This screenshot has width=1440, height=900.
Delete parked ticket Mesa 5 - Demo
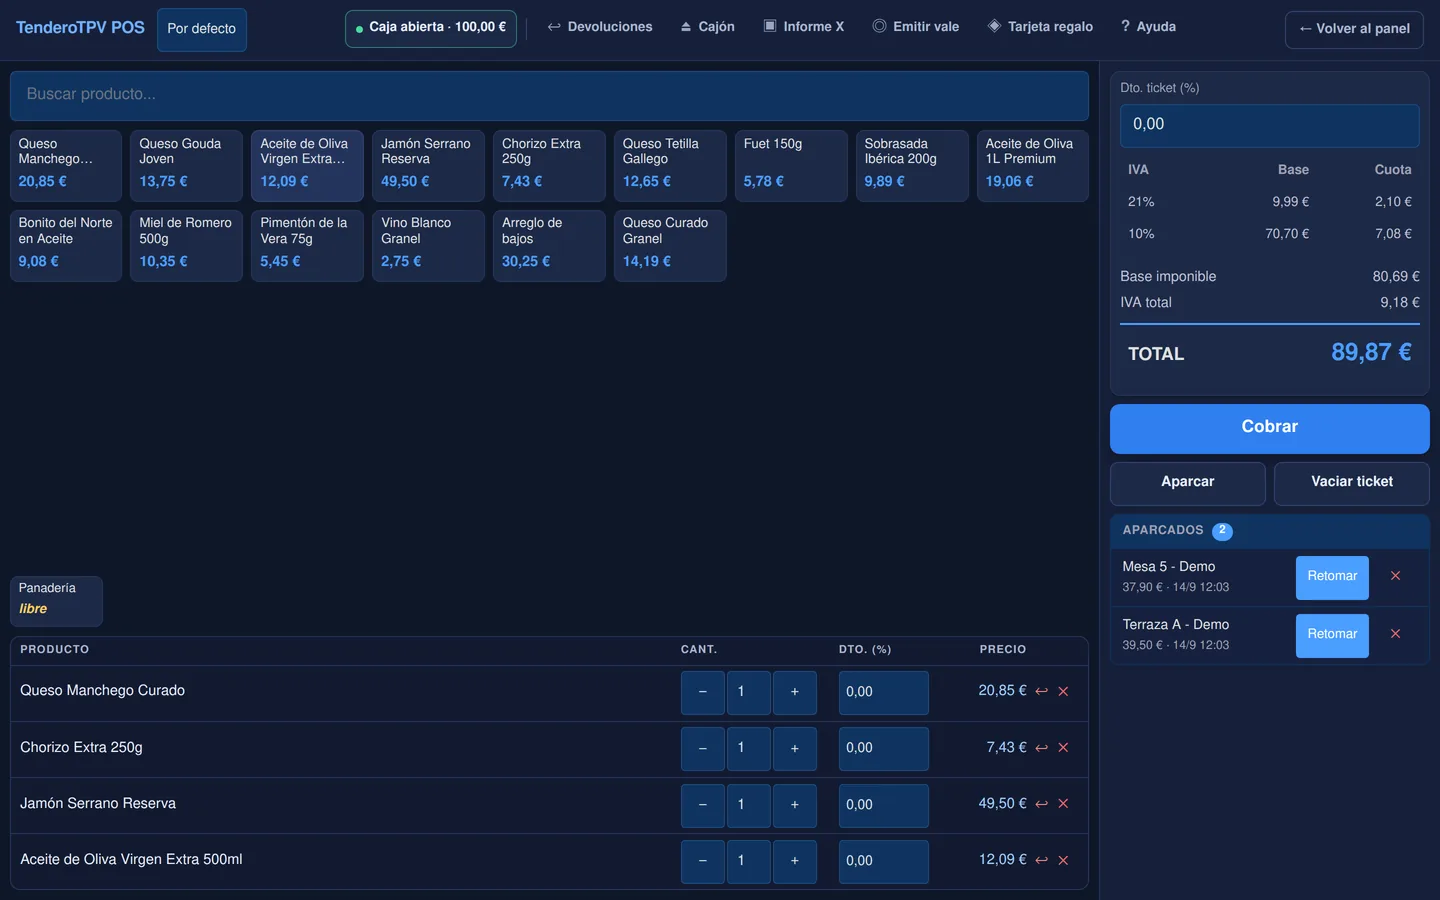click(1395, 576)
